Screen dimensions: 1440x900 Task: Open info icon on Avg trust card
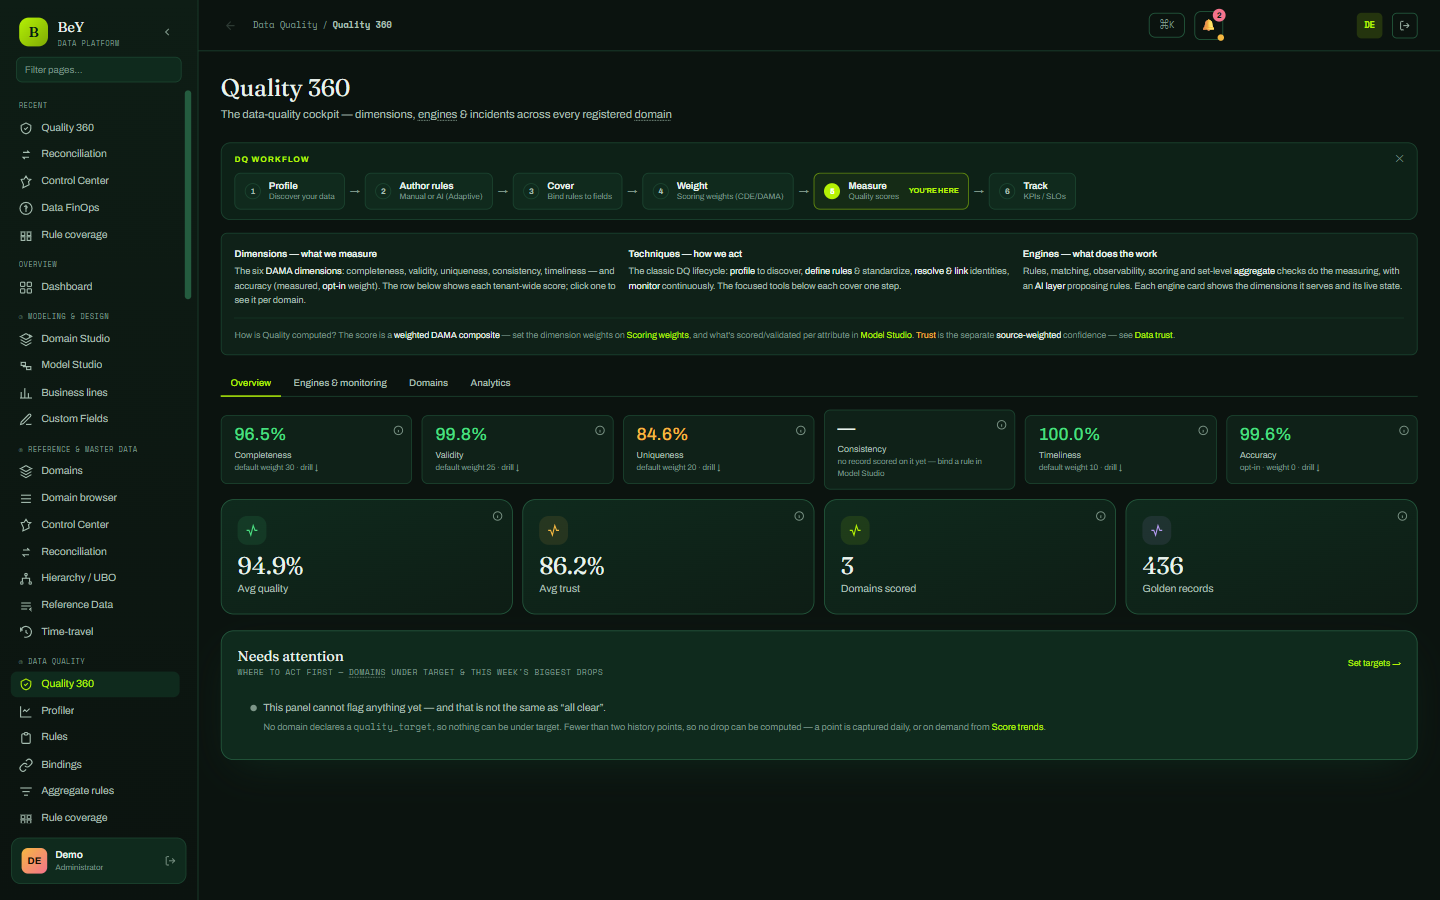[799, 516]
